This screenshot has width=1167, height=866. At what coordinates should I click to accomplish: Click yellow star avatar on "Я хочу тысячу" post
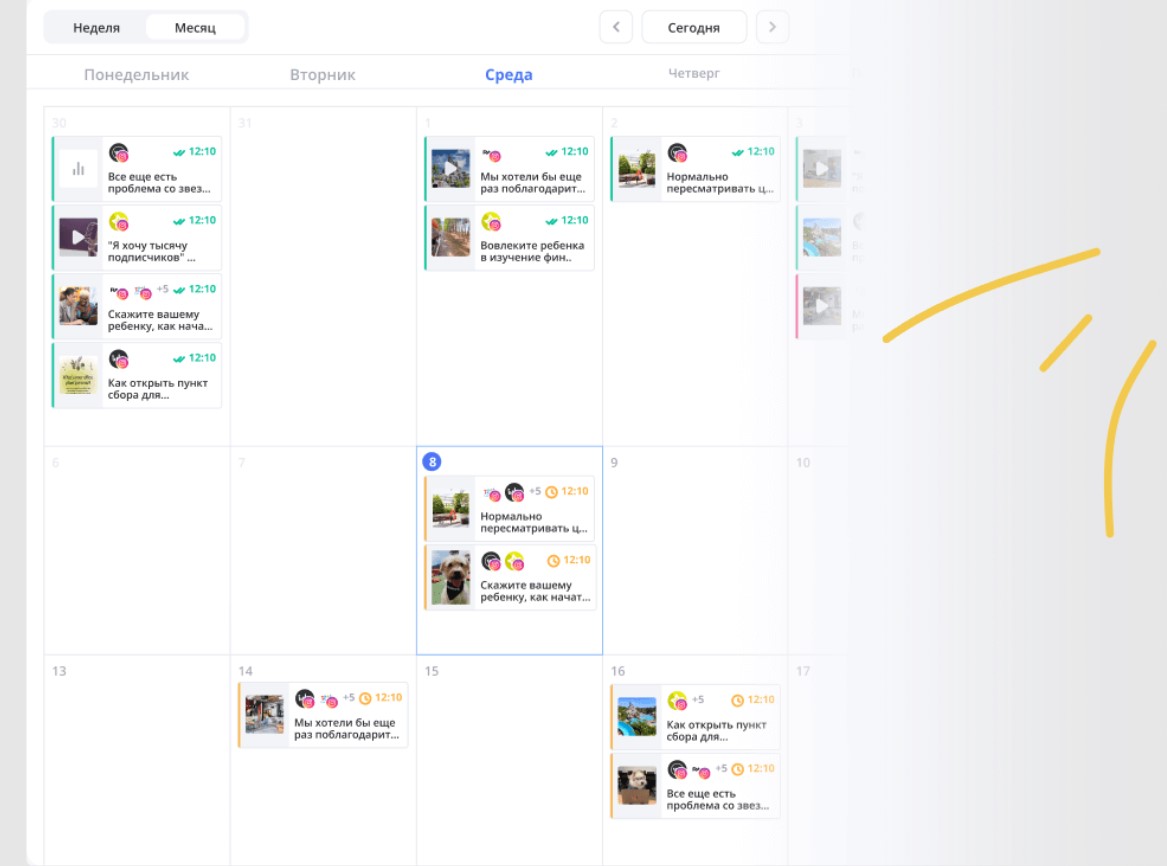[118, 222]
